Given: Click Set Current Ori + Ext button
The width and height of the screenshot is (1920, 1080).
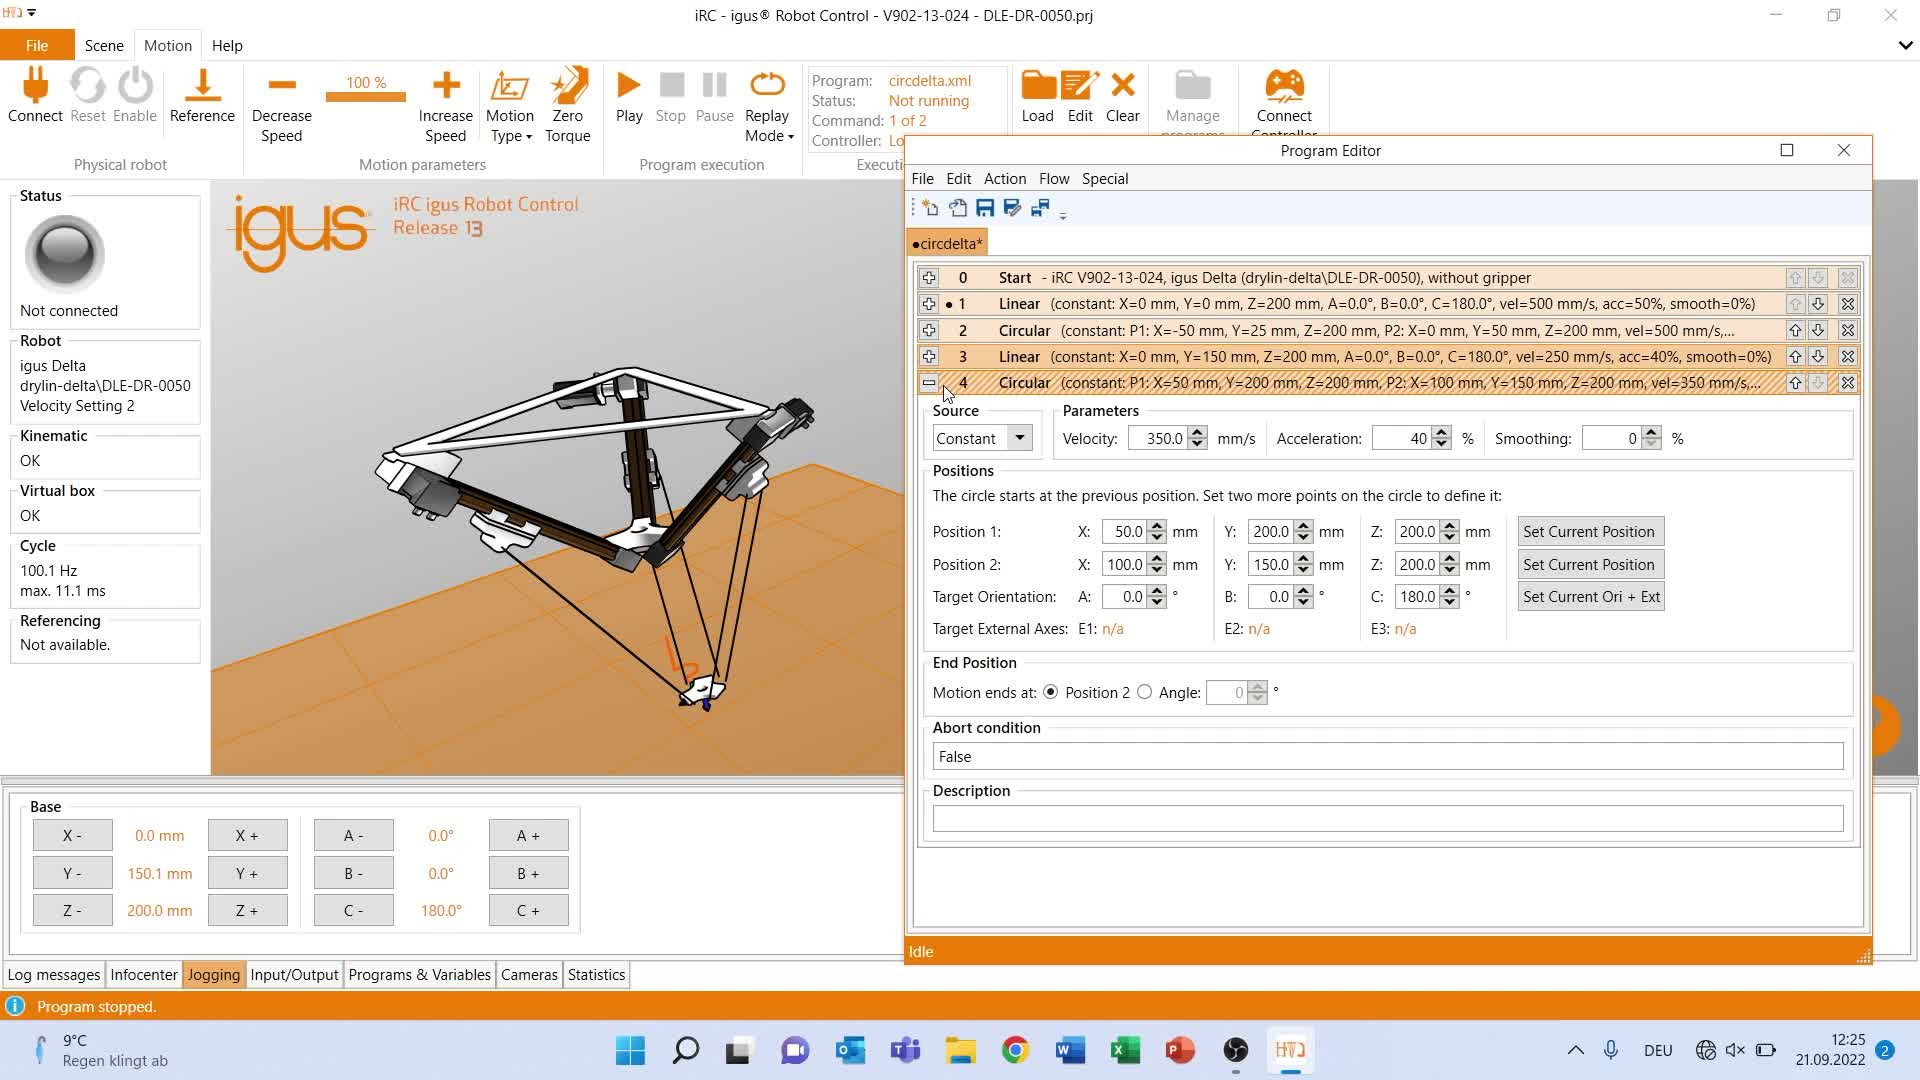Looking at the screenshot, I should coord(1590,597).
